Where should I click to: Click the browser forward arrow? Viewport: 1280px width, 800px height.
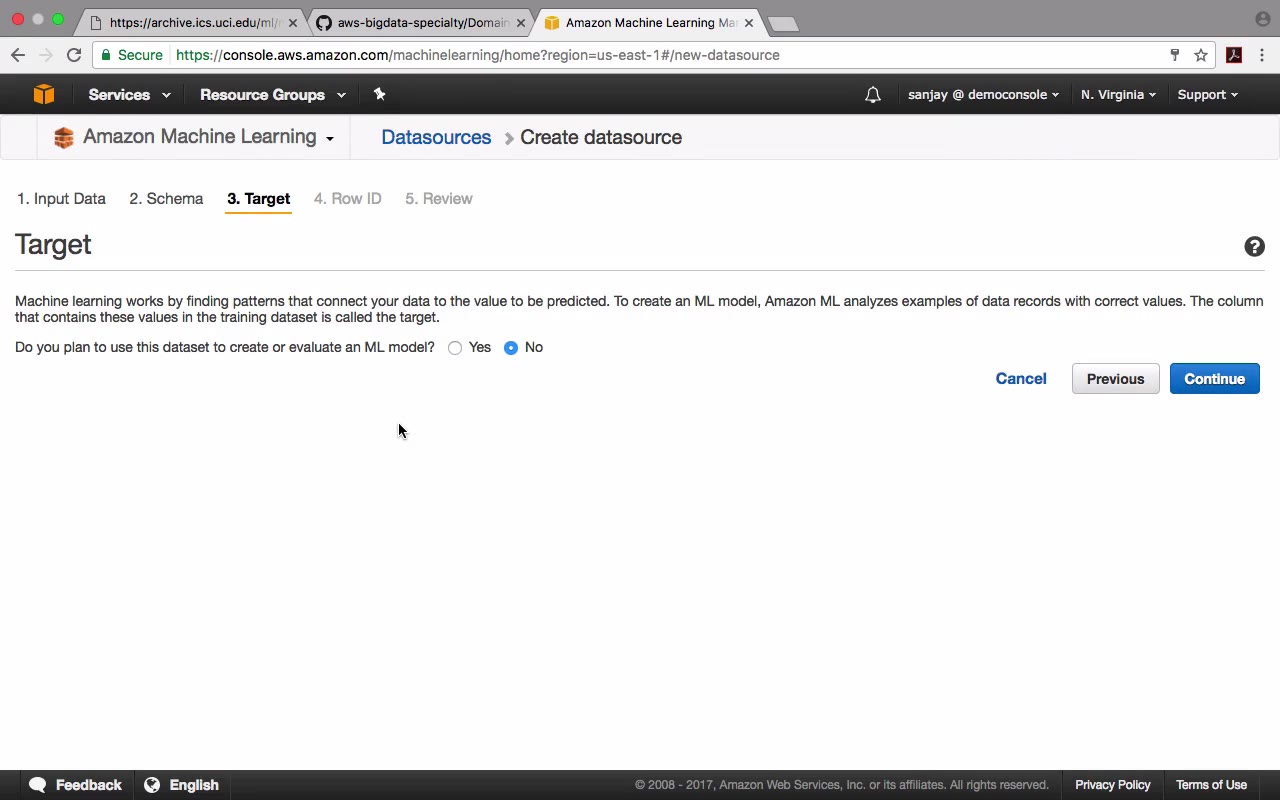click(x=46, y=55)
